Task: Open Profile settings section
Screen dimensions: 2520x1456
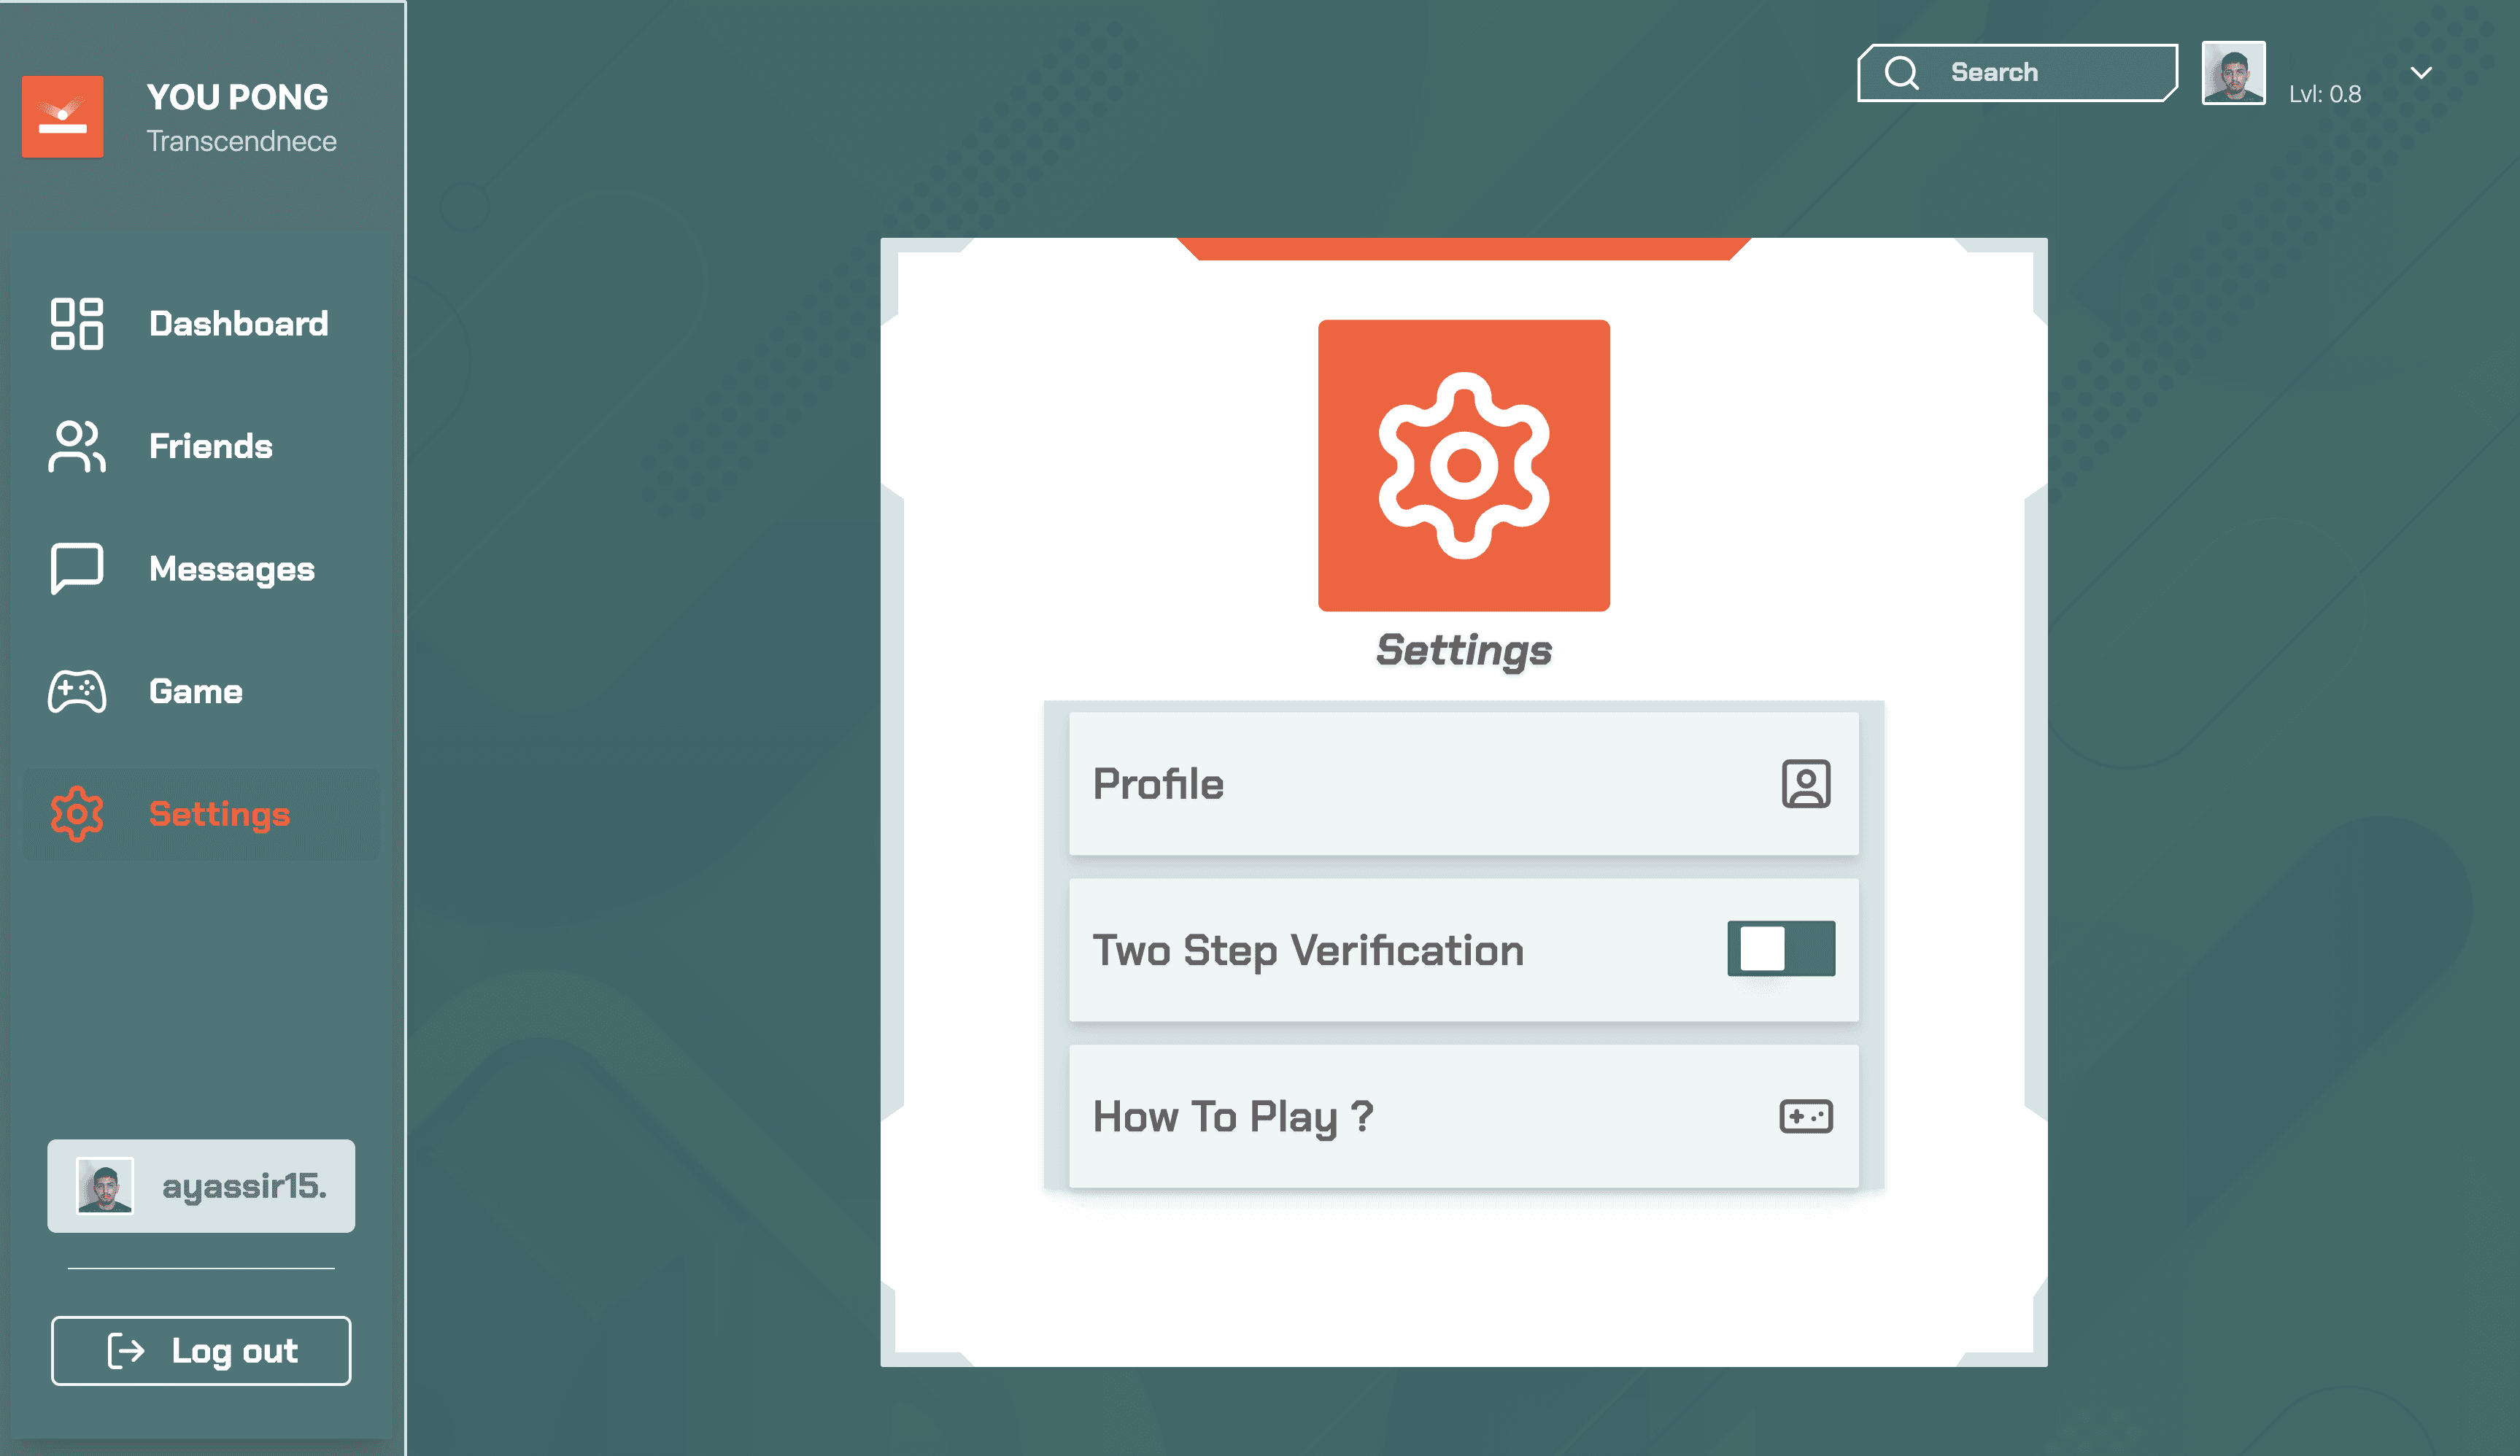Action: click(1461, 782)
